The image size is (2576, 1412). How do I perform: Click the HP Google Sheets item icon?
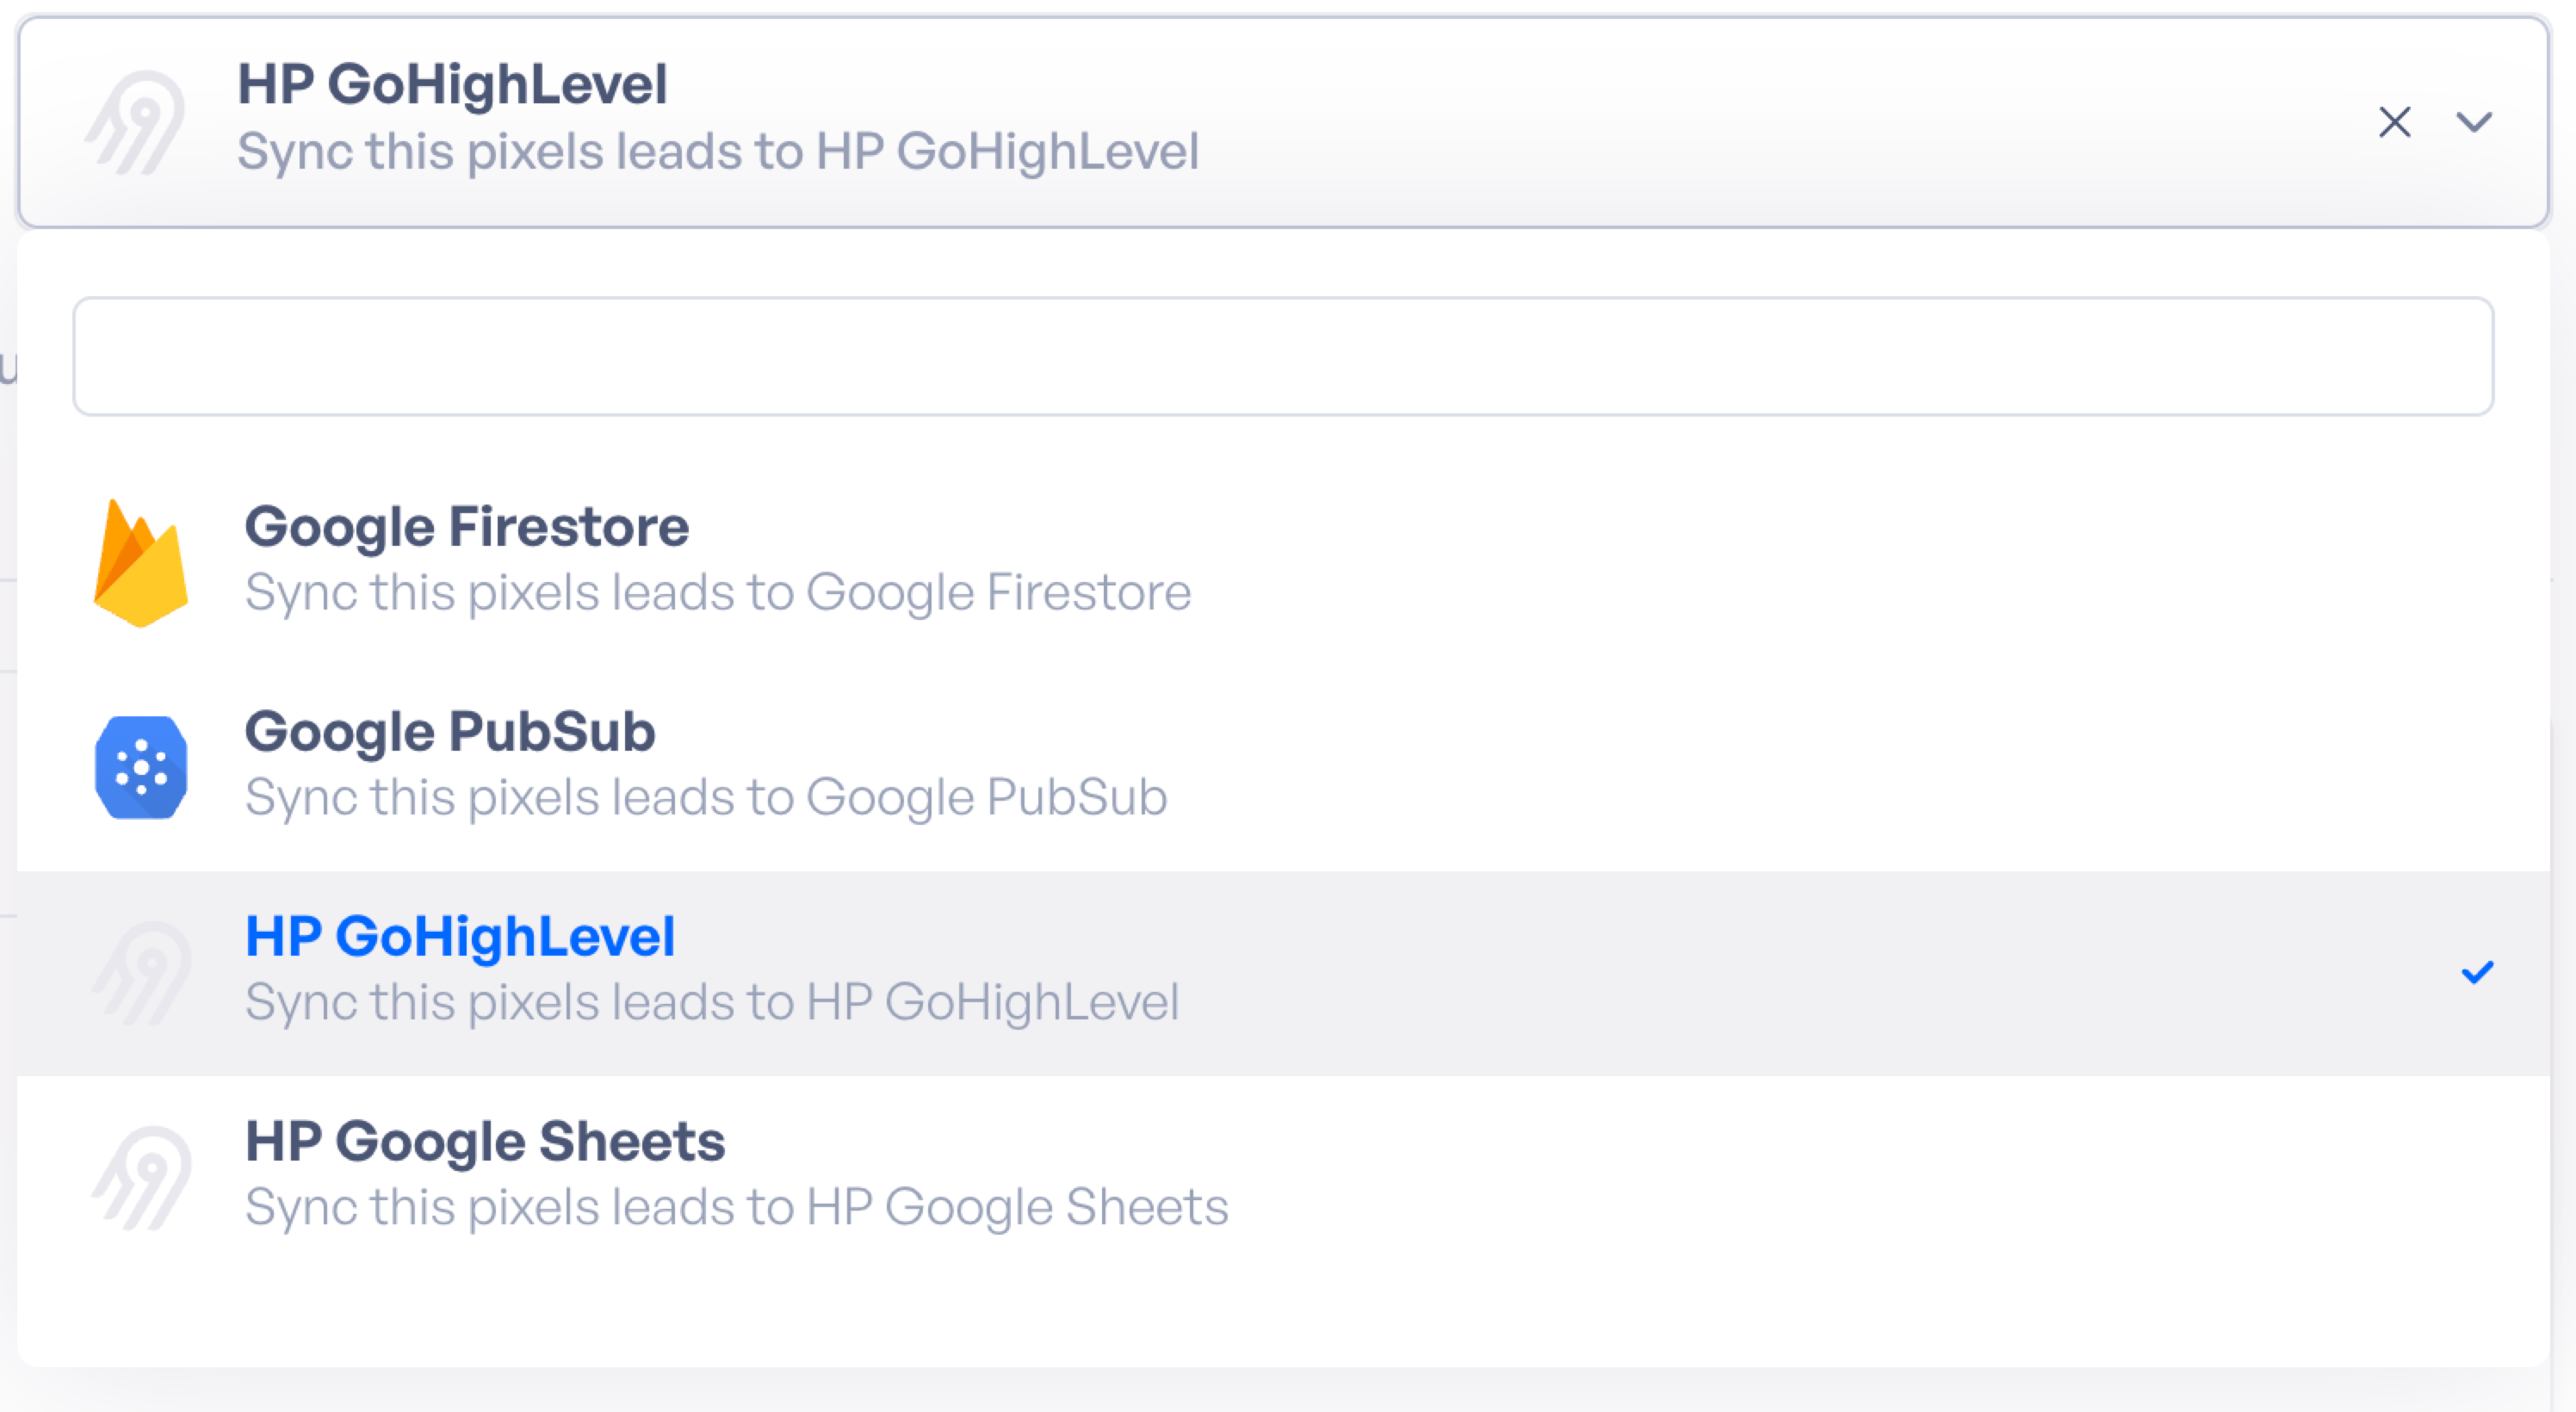(x=141, y=1178)
